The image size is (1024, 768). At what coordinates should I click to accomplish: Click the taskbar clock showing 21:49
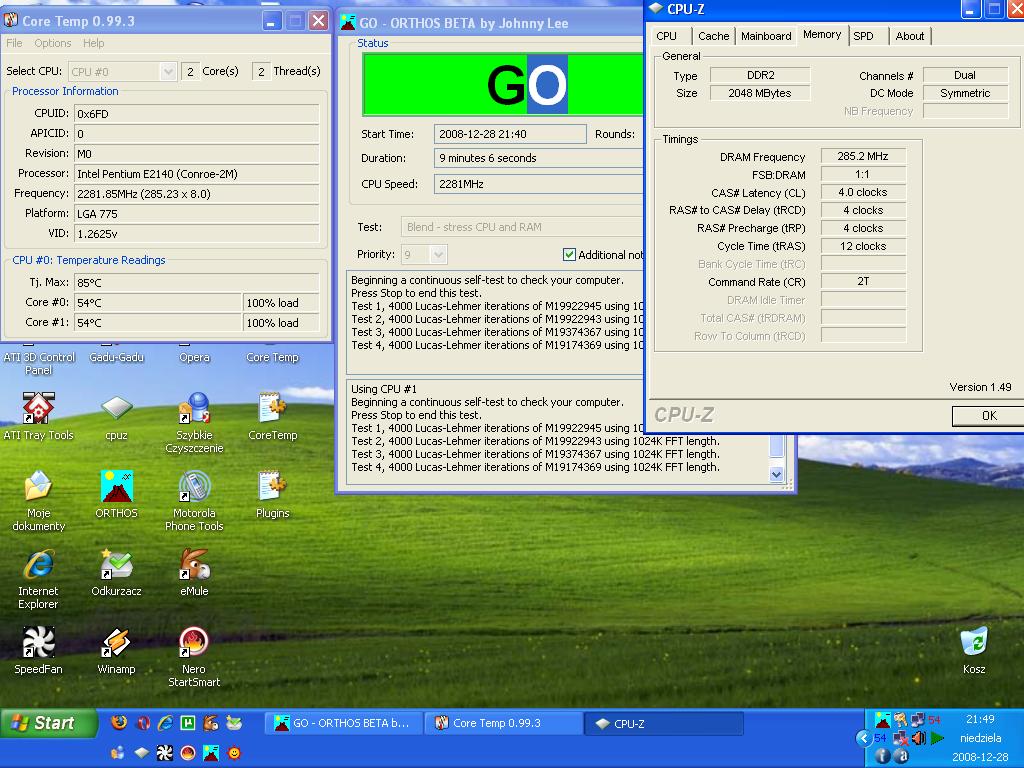click(980, 719)
